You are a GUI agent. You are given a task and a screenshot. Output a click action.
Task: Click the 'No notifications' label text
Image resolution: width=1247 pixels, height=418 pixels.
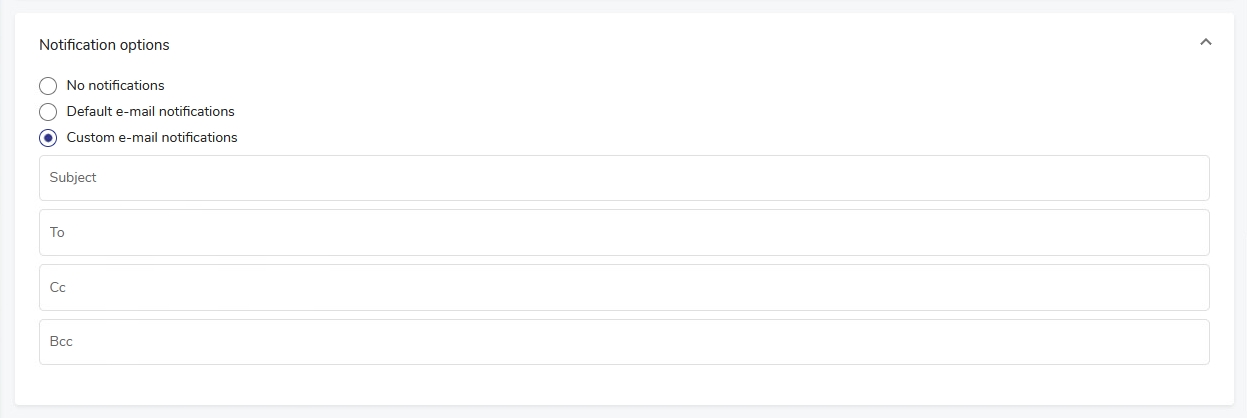(x=115, y=86)
